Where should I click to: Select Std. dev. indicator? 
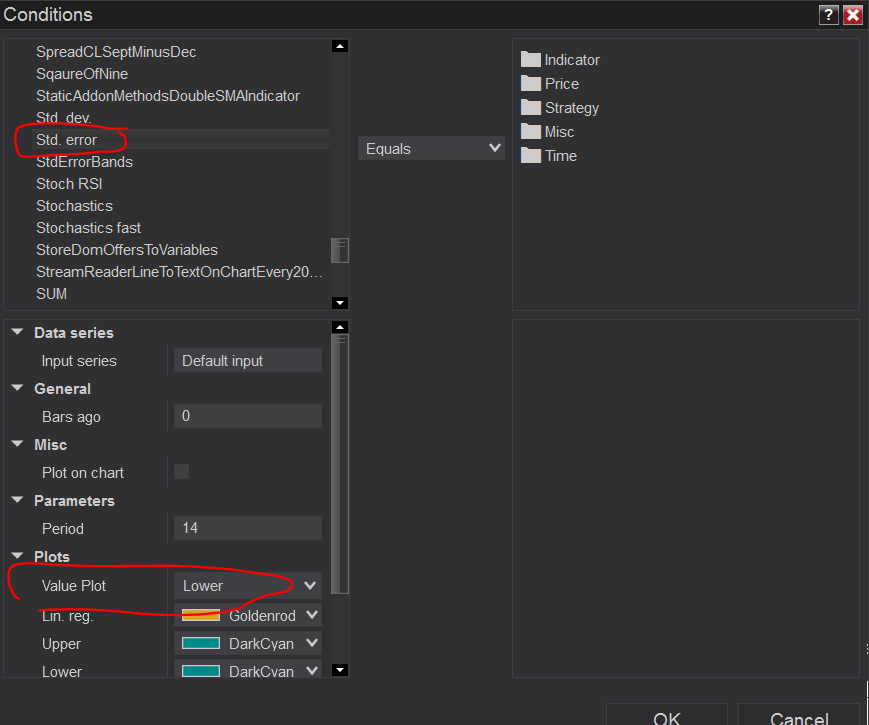point(64,118)
